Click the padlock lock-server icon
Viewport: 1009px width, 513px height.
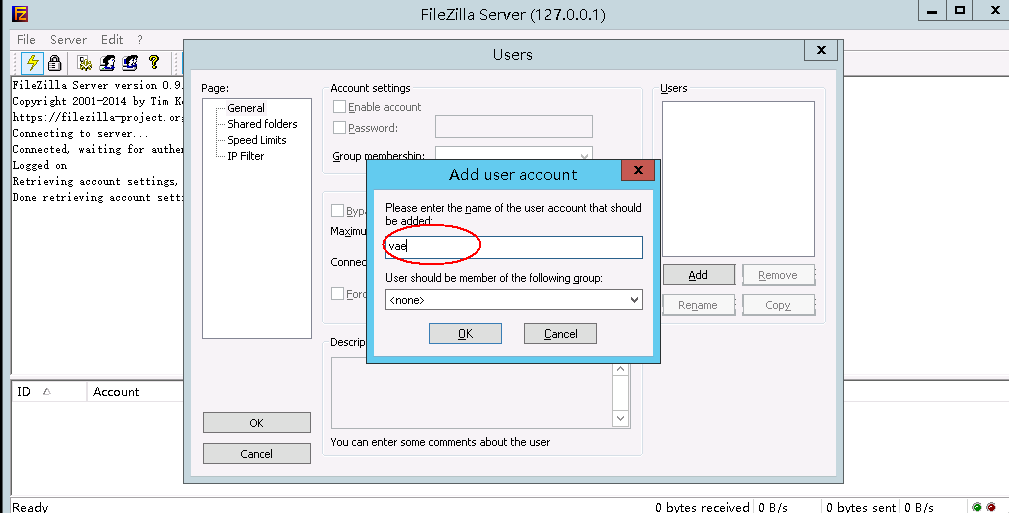point(54,63)
